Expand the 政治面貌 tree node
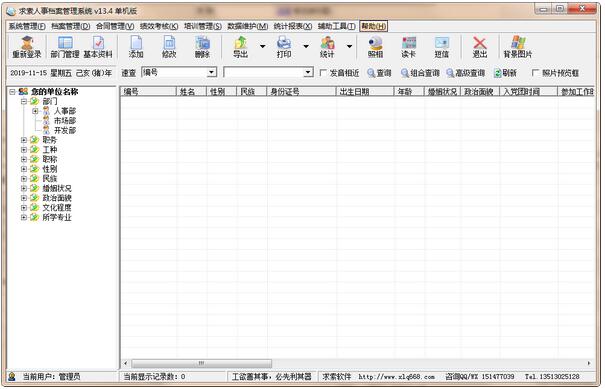 pos(24,198)
